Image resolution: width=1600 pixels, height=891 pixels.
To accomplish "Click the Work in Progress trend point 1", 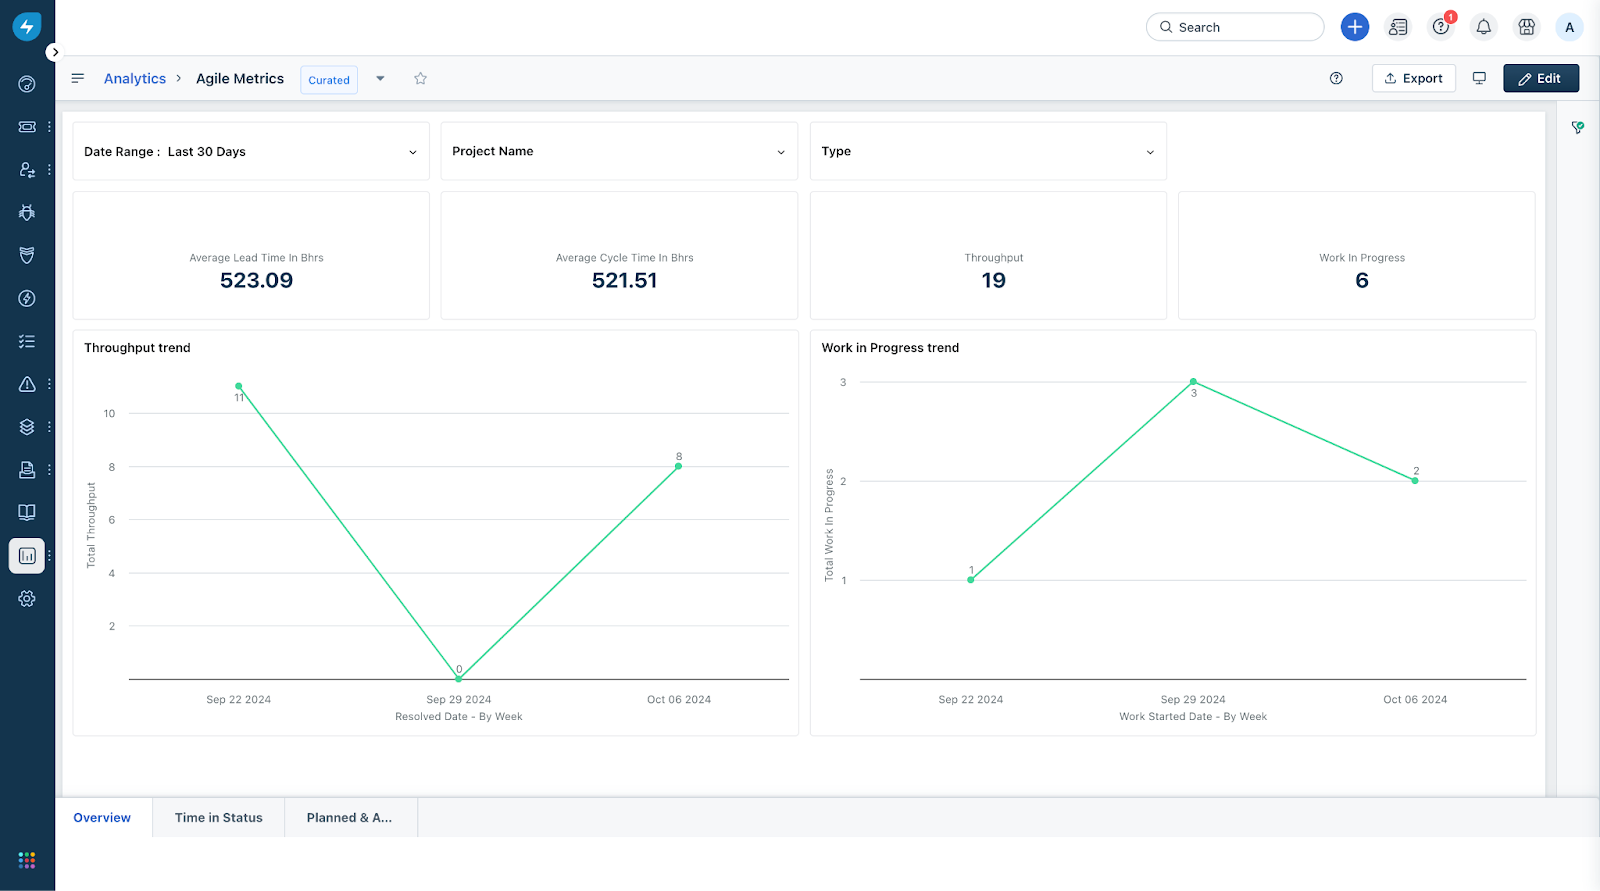I will click(x=971, y=580).
